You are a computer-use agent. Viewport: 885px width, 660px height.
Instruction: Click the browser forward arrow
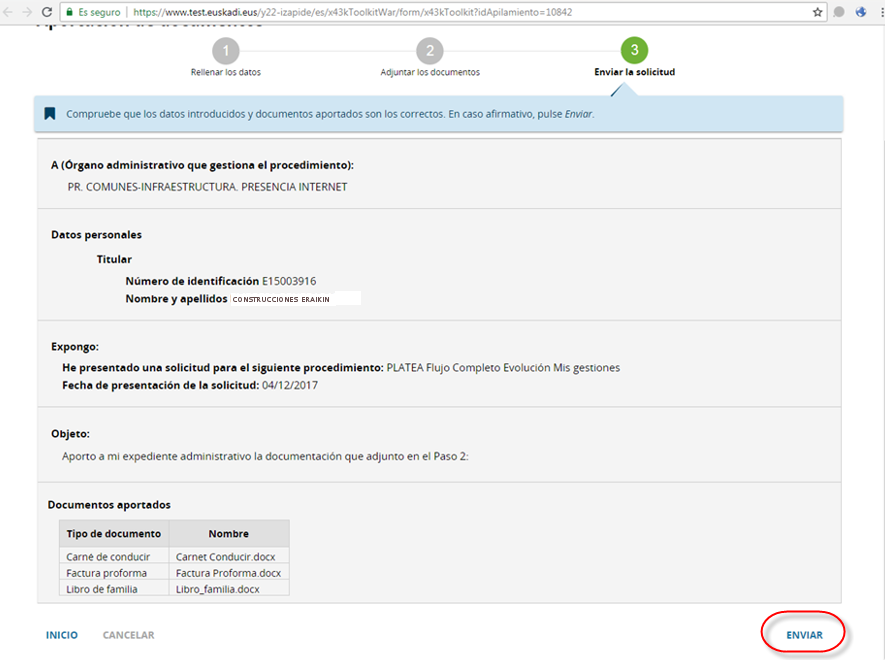26,12
